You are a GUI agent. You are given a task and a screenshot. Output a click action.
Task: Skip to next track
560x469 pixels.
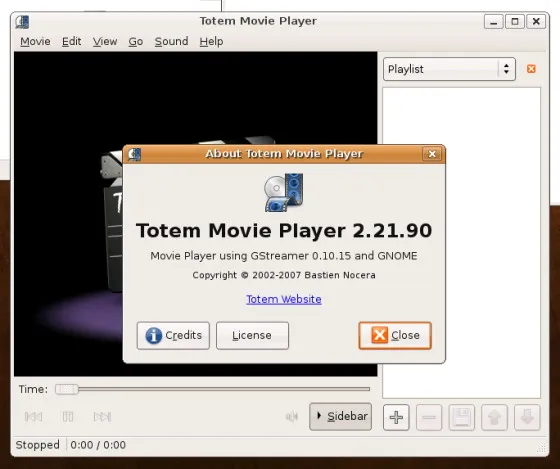[x=102, y=417]
